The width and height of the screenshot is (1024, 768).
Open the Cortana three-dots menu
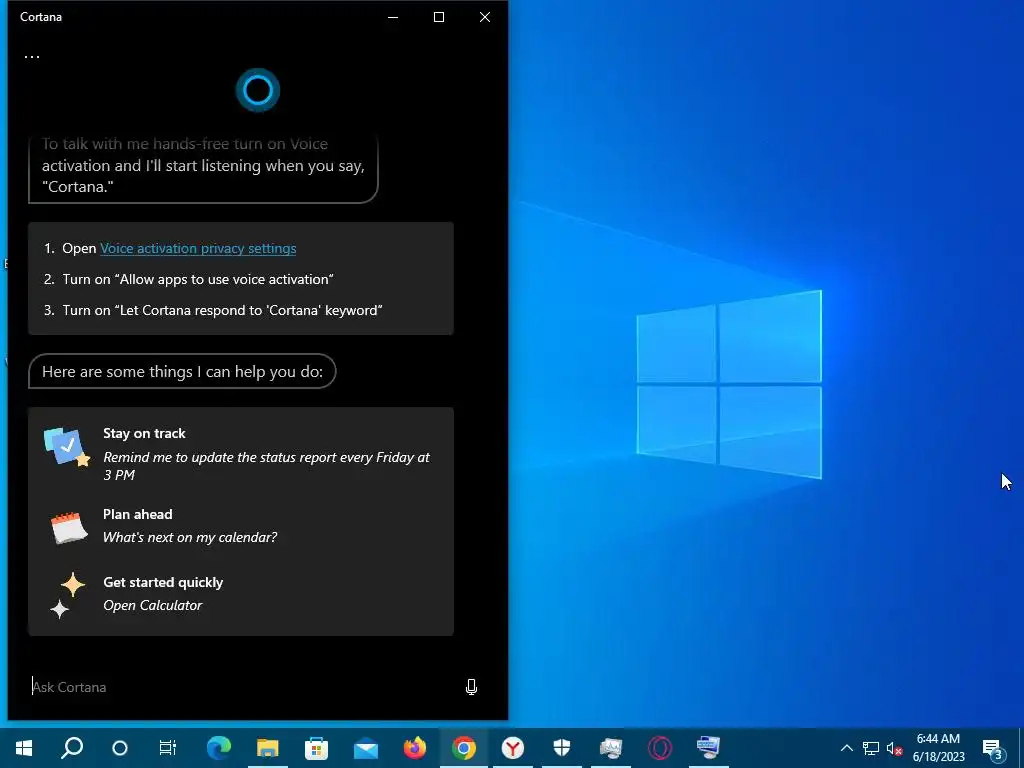point(32,57)
